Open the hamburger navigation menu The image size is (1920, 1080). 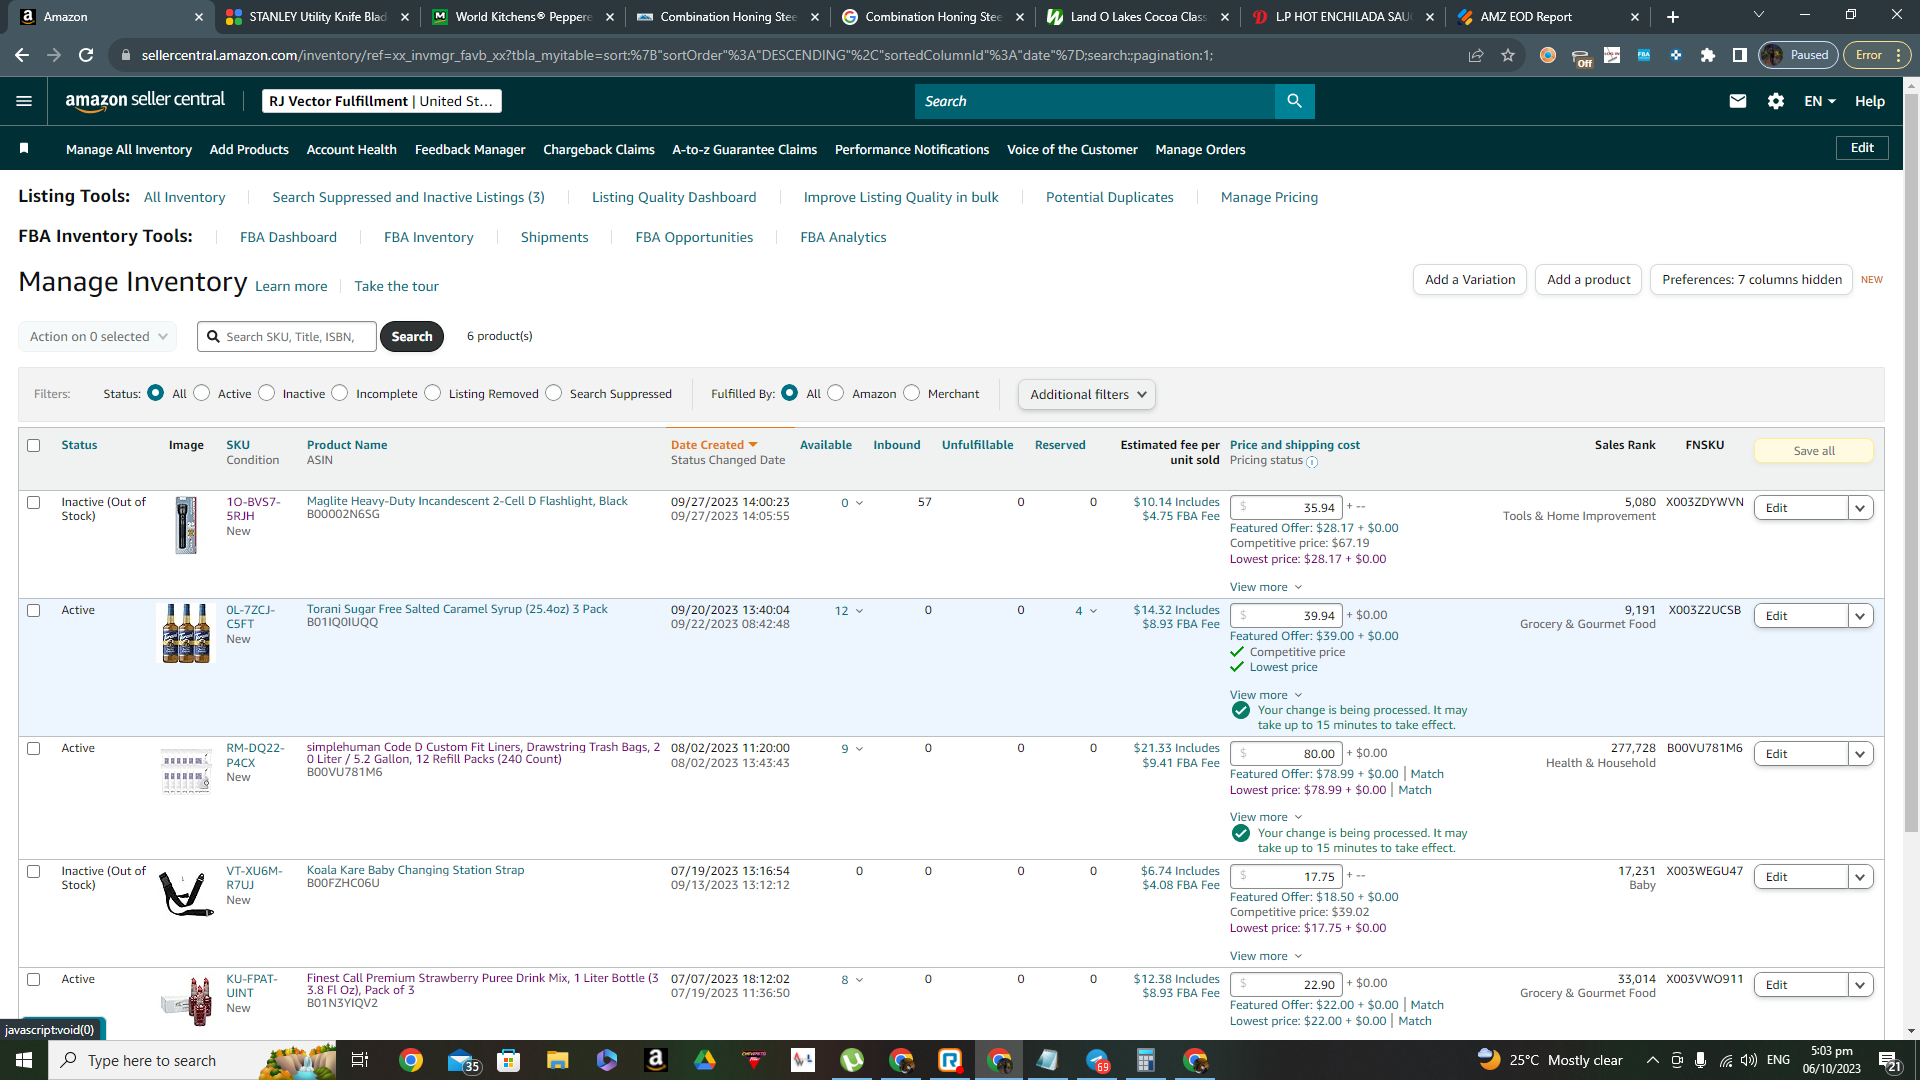click(24, 101)
